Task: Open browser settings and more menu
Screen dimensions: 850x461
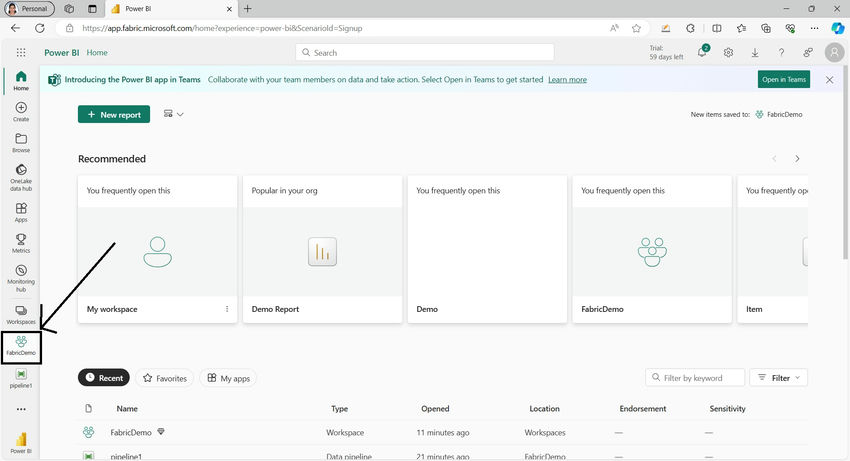Action: tap(814, 28)
